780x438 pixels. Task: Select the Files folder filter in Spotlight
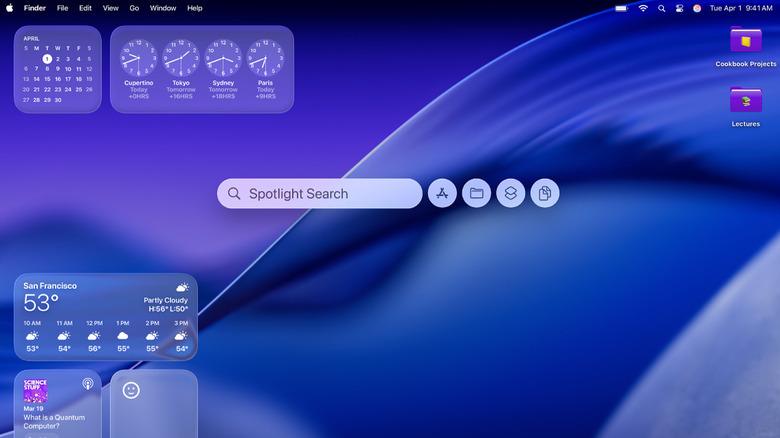pyautogui.click(x=477, y=193)
